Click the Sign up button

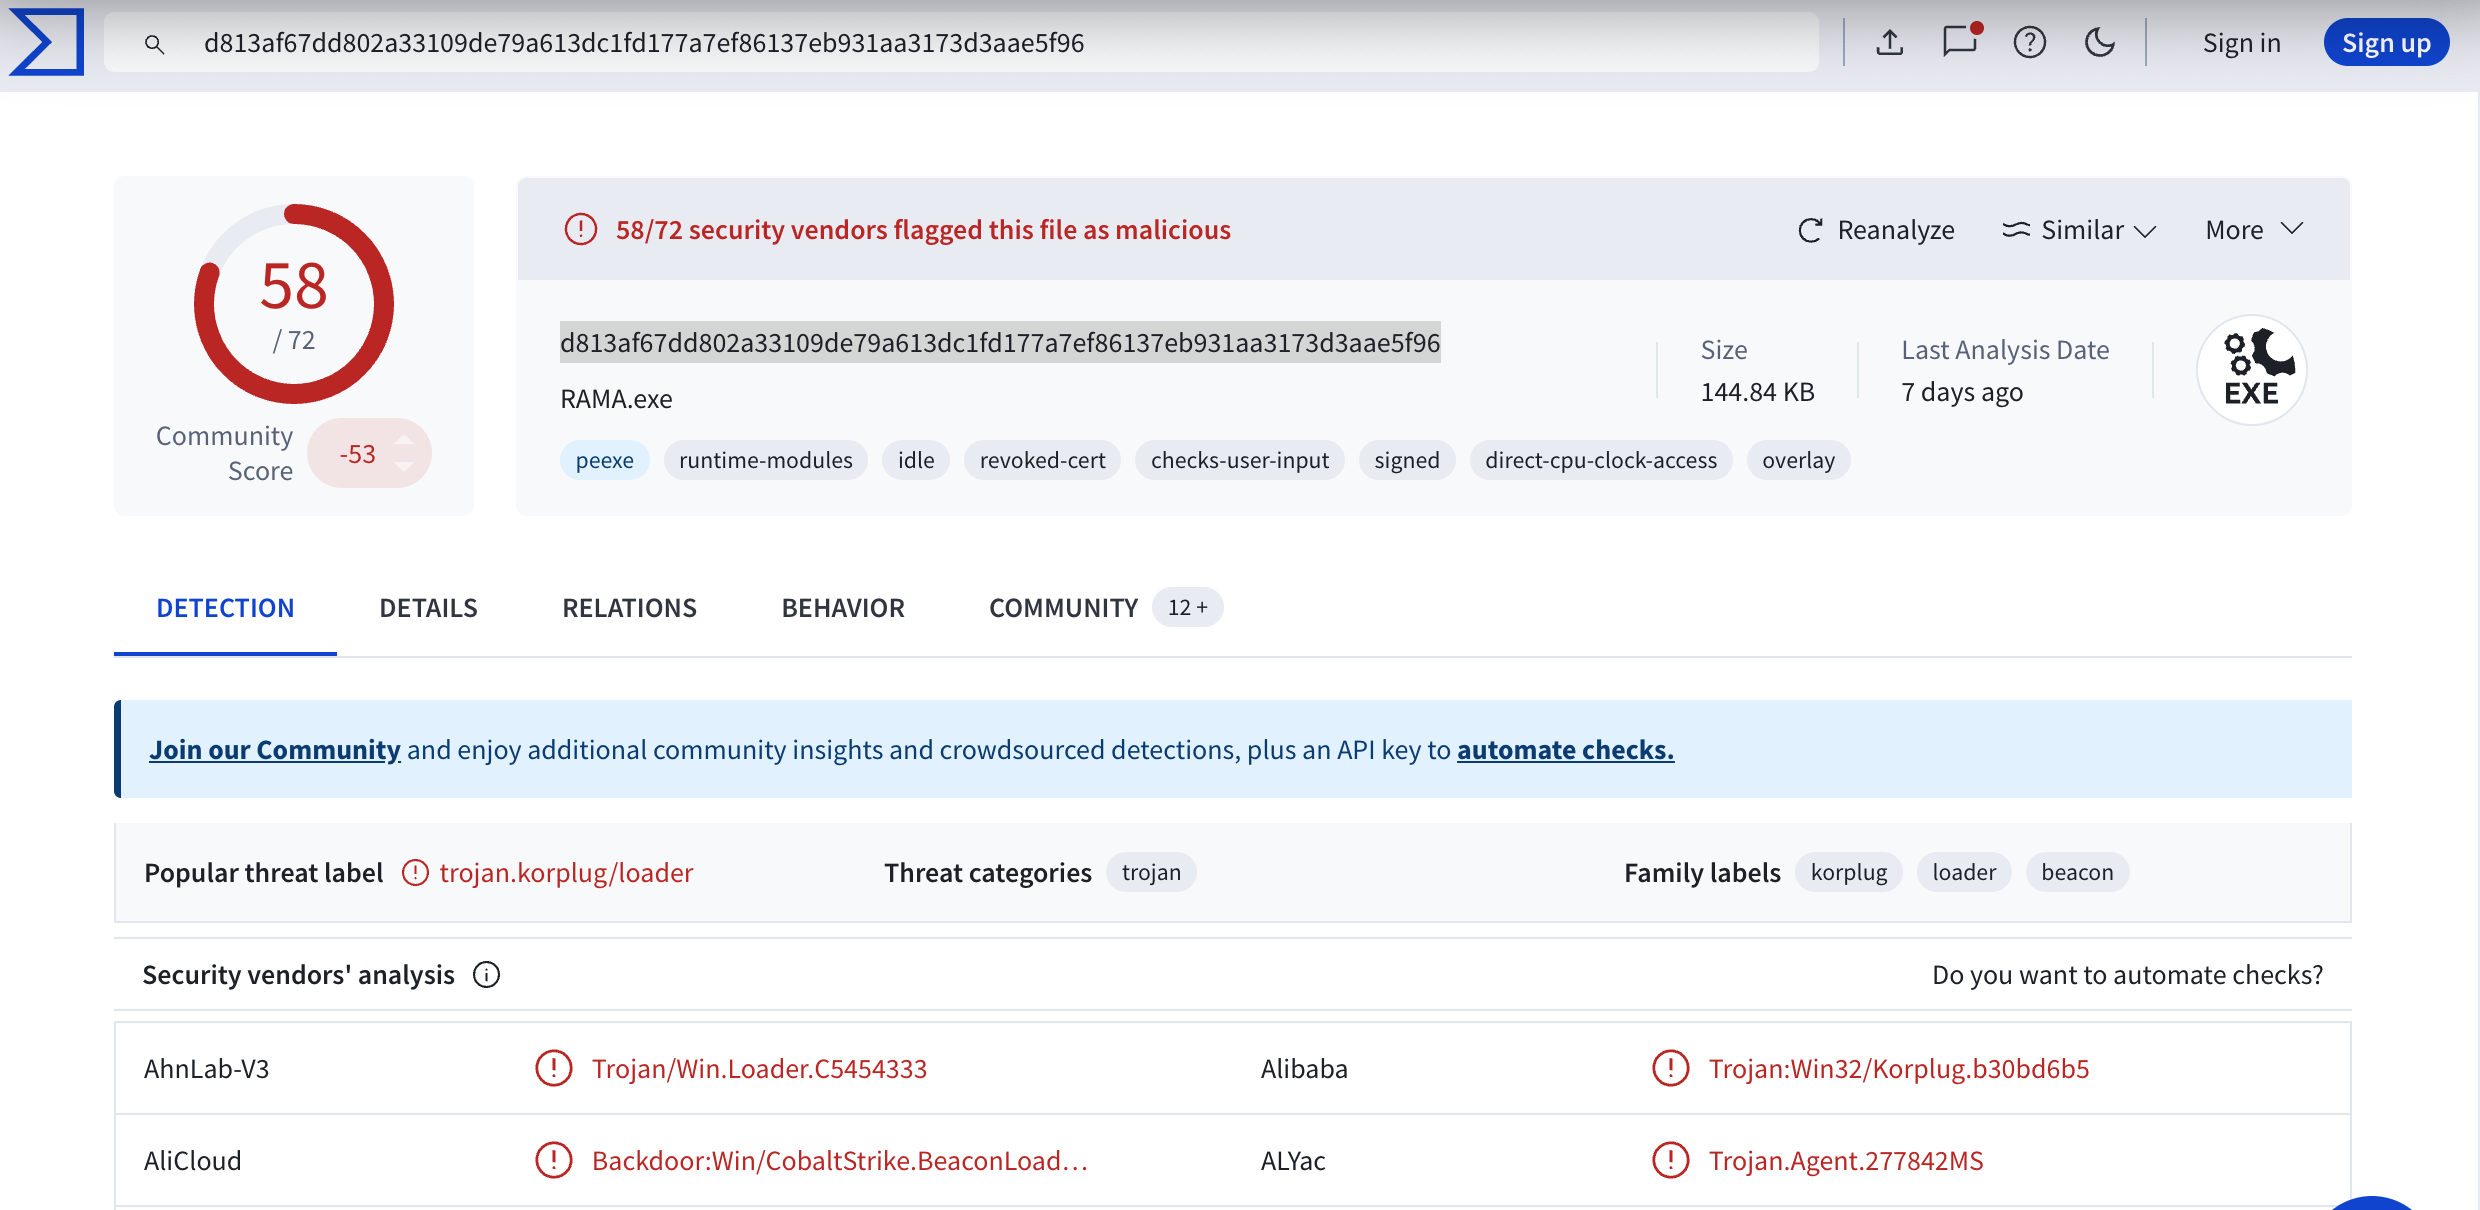(2386, 43)
